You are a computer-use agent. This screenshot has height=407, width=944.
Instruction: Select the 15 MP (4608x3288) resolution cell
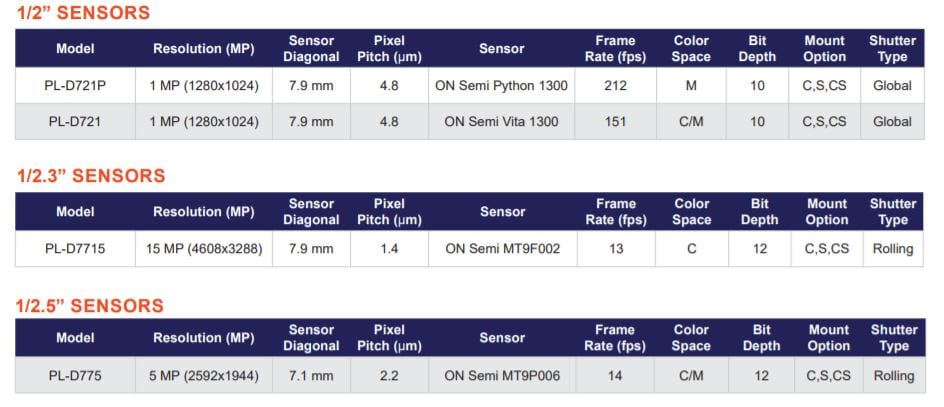click(x=204, y=249)
